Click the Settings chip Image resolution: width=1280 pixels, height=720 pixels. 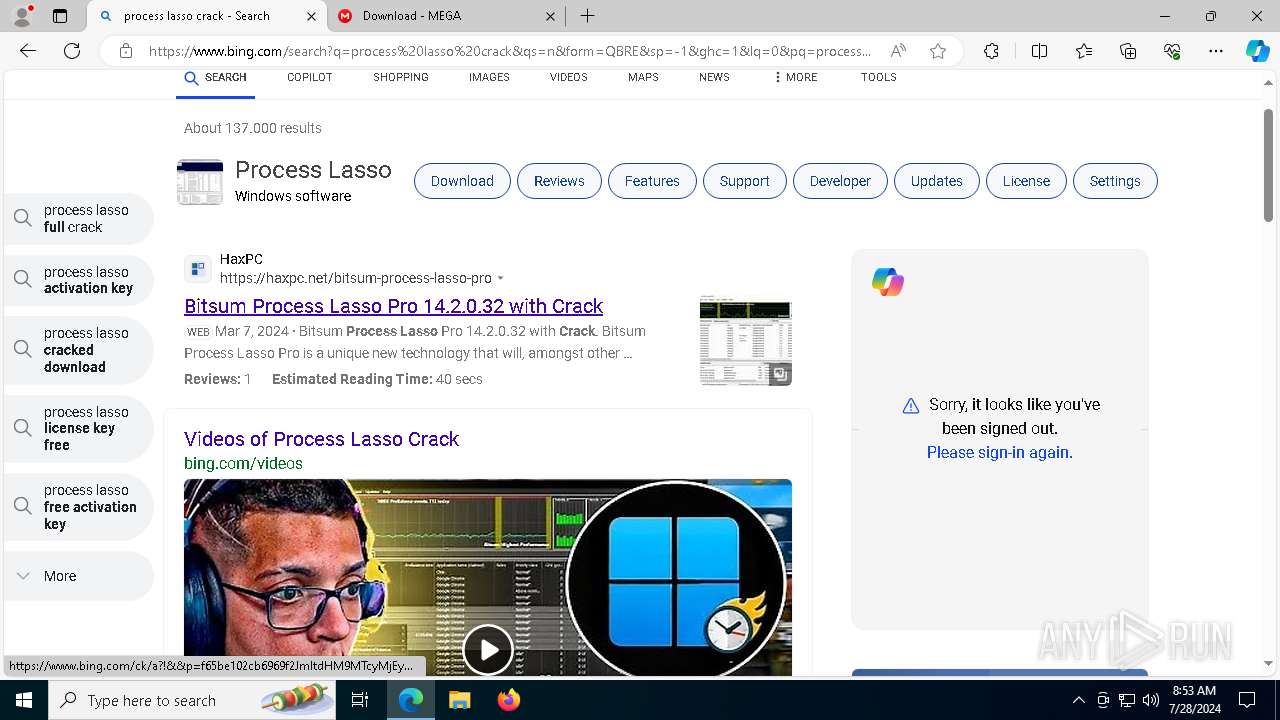click(x=1115, y=181)
